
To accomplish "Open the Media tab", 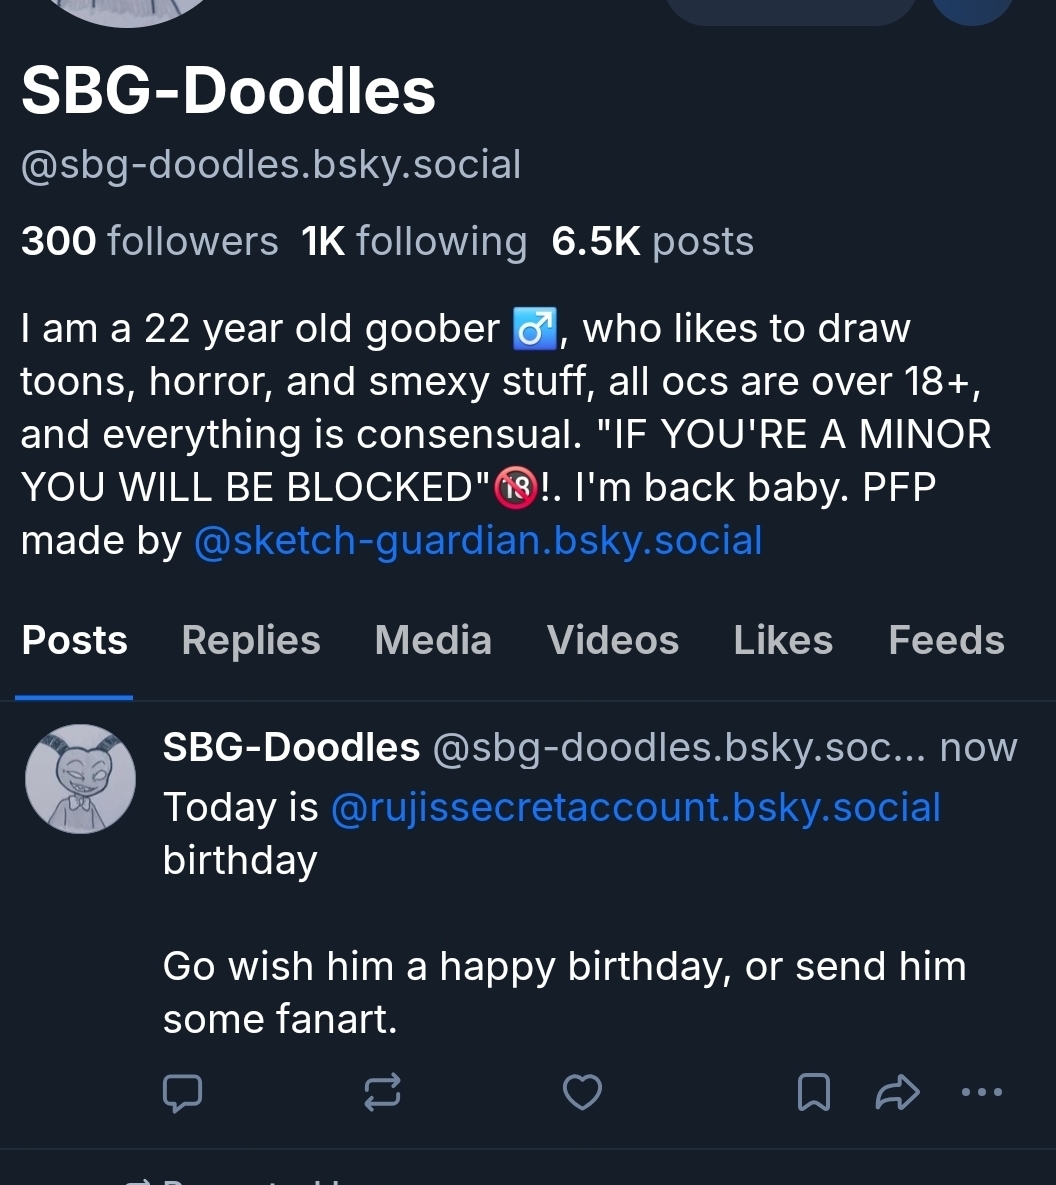I will (x=433, y=640).
